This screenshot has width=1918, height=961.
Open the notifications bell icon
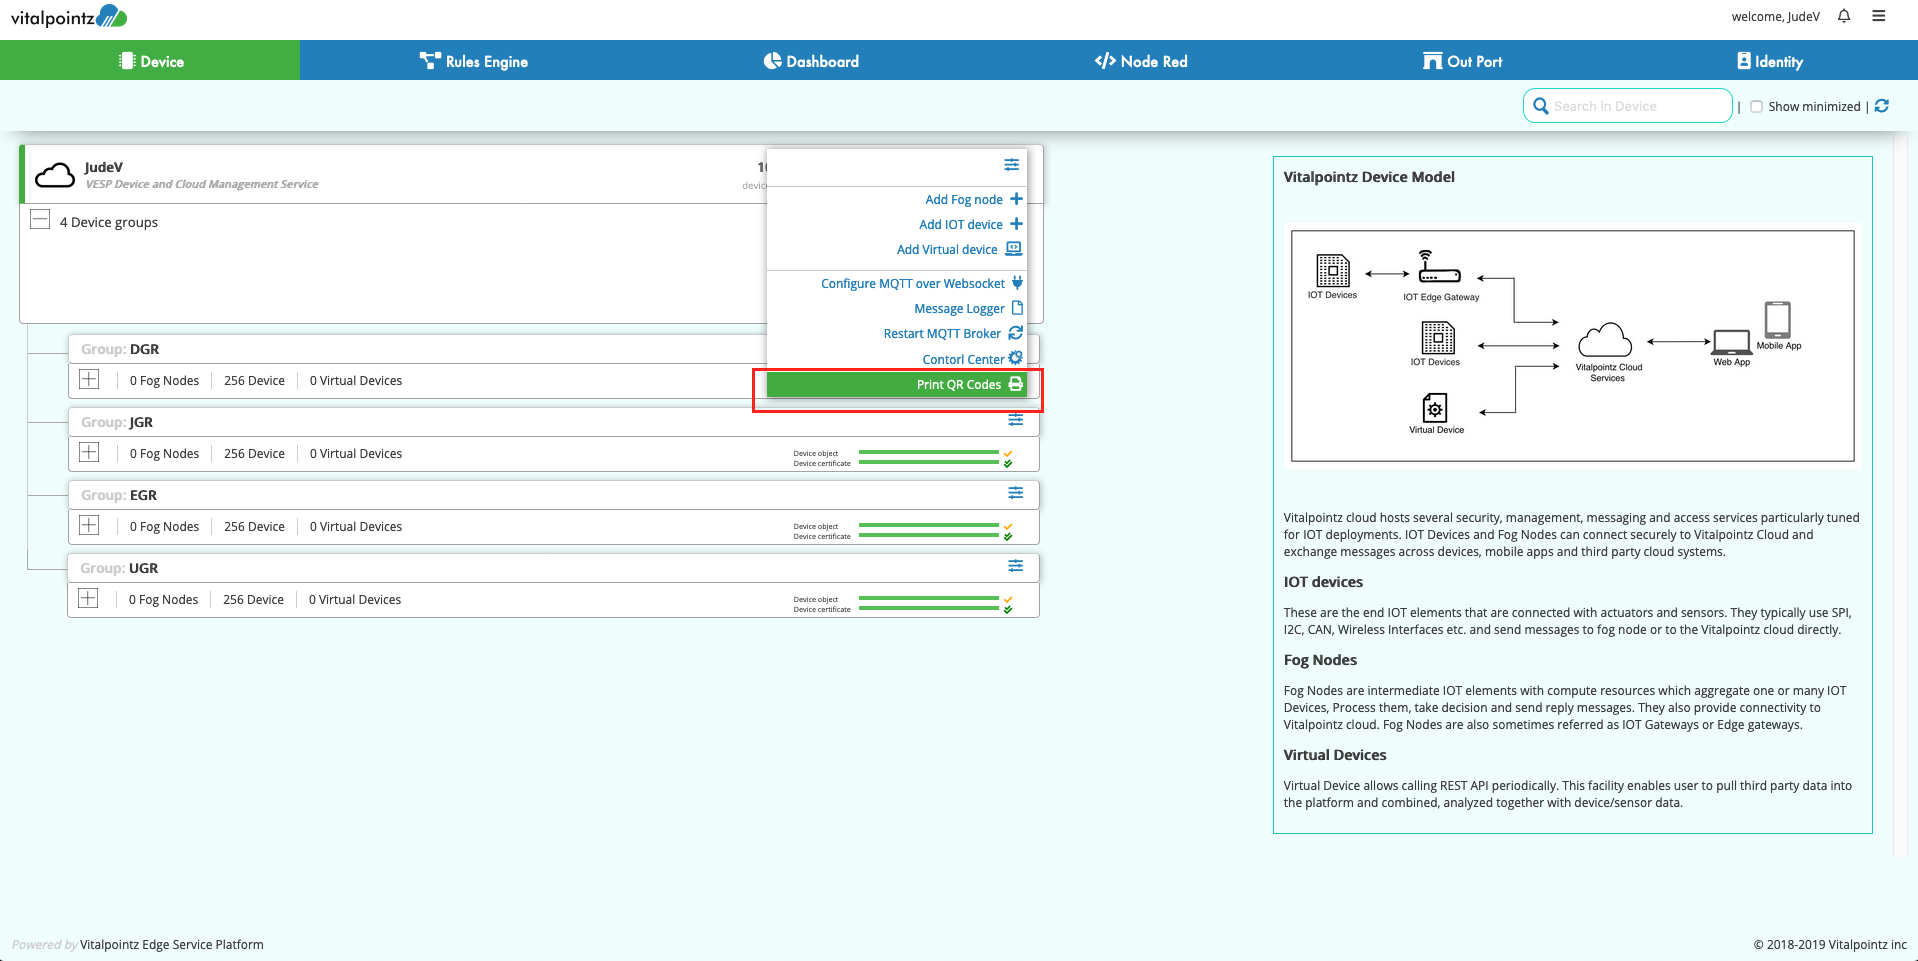(x=1844, y=16)
